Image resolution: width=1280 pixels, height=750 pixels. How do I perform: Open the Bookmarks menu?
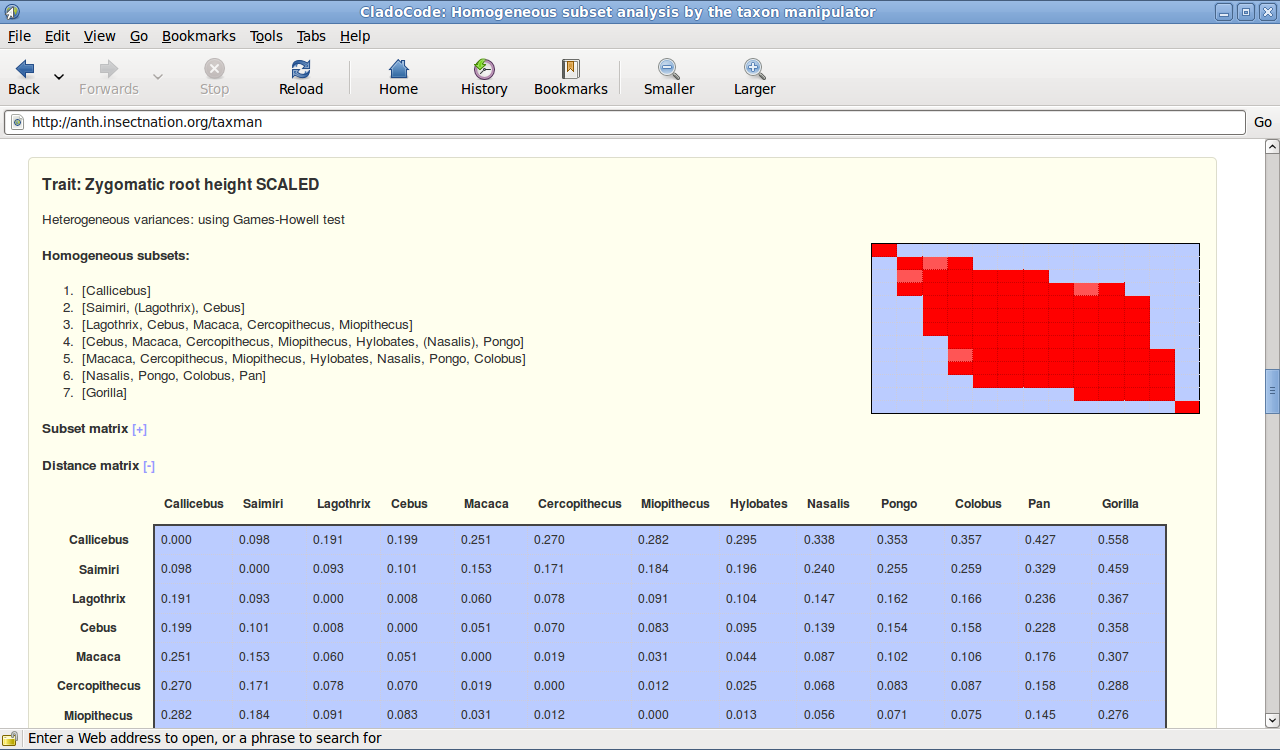pyautogui.click(x=198, y=36)
